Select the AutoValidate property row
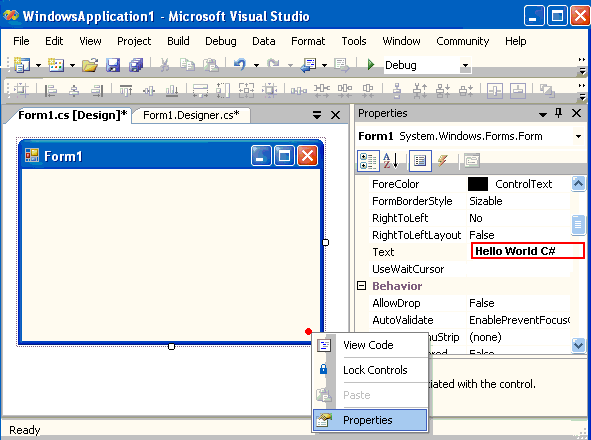Viewport: 591px width, 440px height. tap(470, 320)
